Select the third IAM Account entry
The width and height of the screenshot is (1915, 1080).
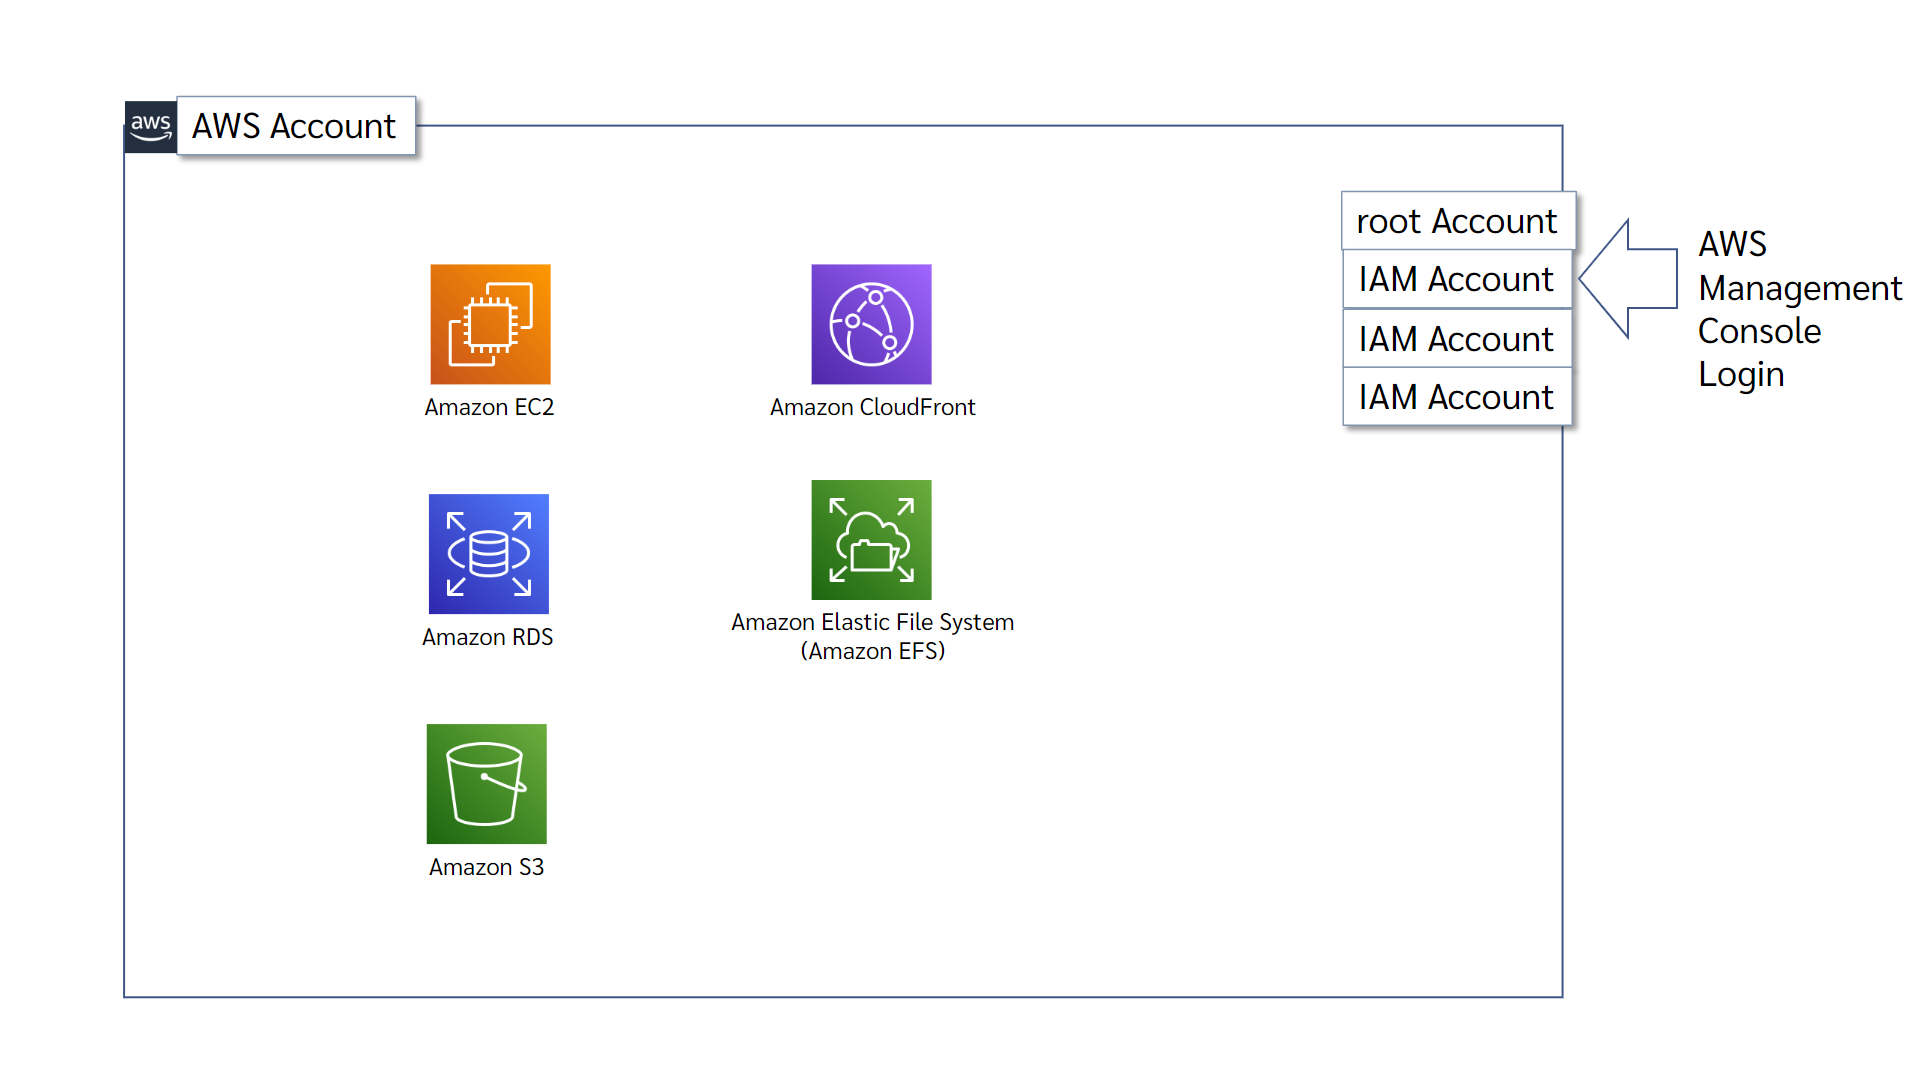[x=1456, y=396]
